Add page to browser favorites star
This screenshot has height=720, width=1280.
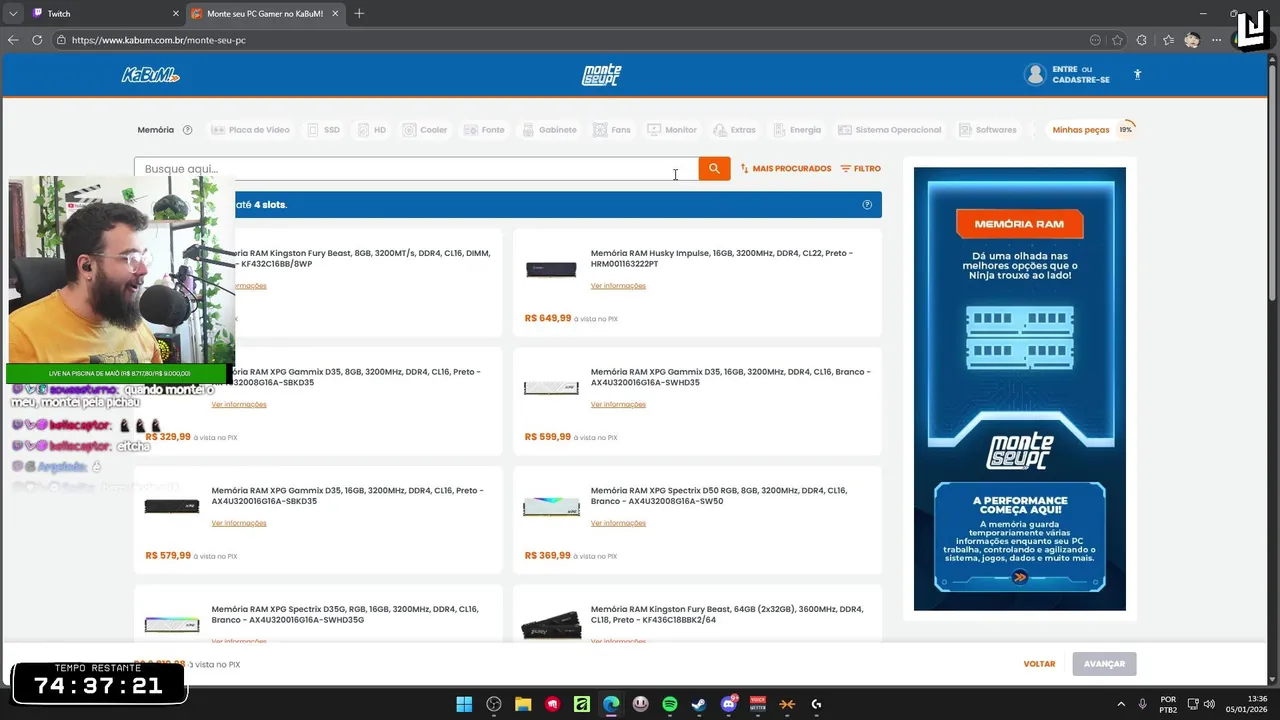coord(1117,40)
